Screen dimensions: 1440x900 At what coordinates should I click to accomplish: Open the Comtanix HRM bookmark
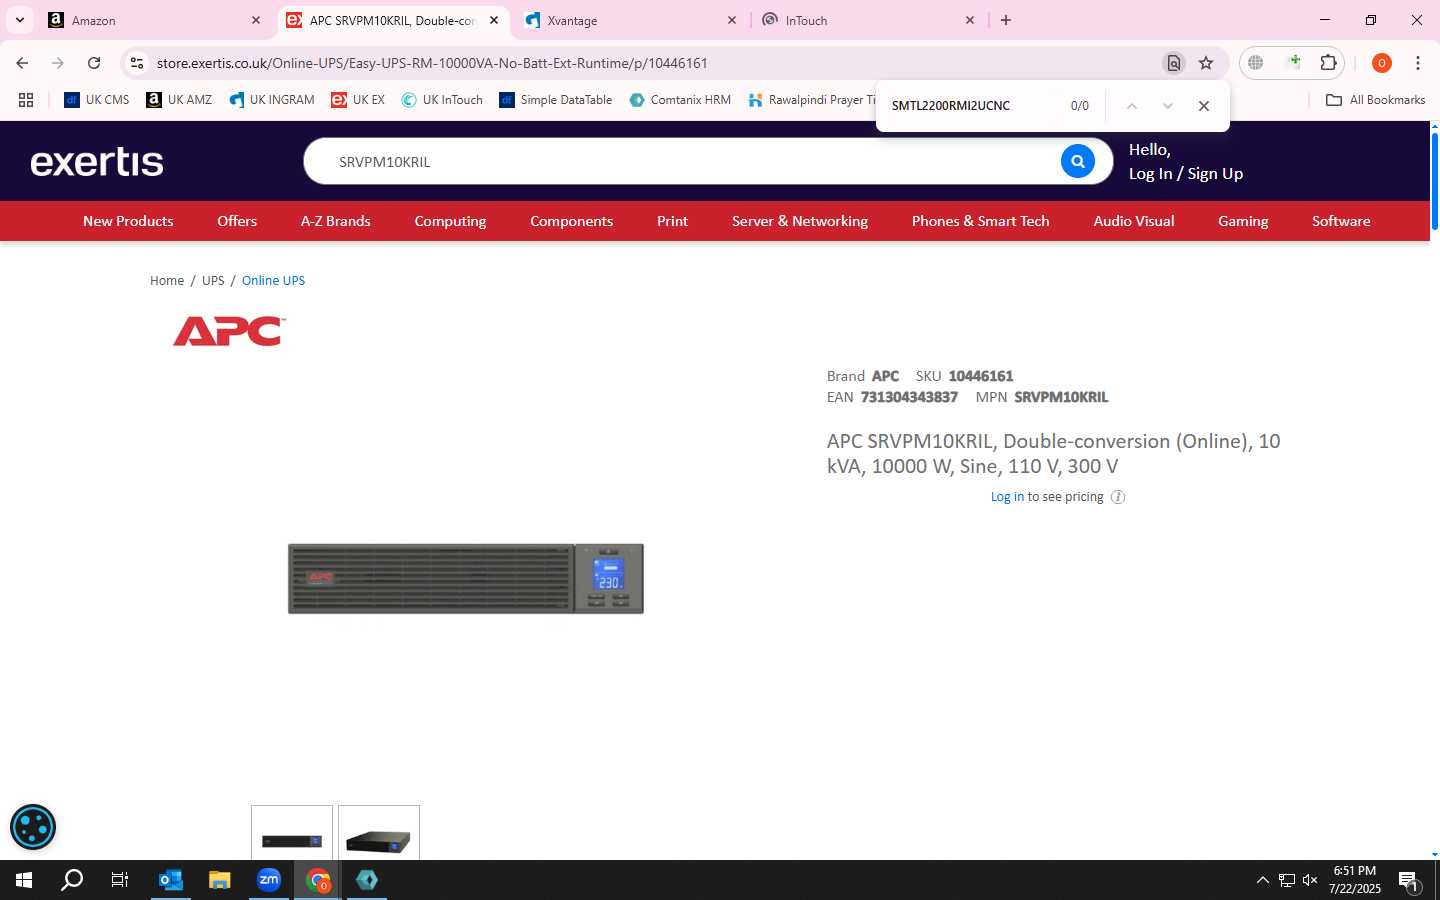(680, 100)
